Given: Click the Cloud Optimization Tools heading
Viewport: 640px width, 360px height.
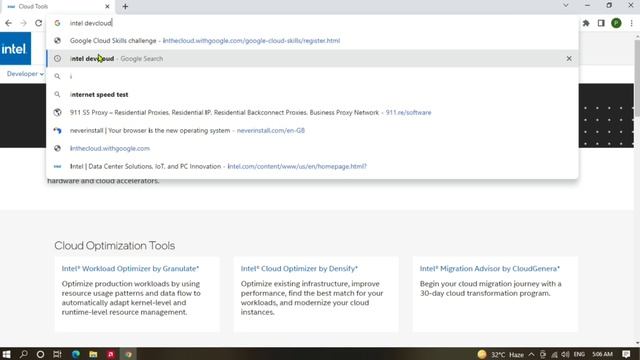Looking at the screenshot, I should (115, 246).
